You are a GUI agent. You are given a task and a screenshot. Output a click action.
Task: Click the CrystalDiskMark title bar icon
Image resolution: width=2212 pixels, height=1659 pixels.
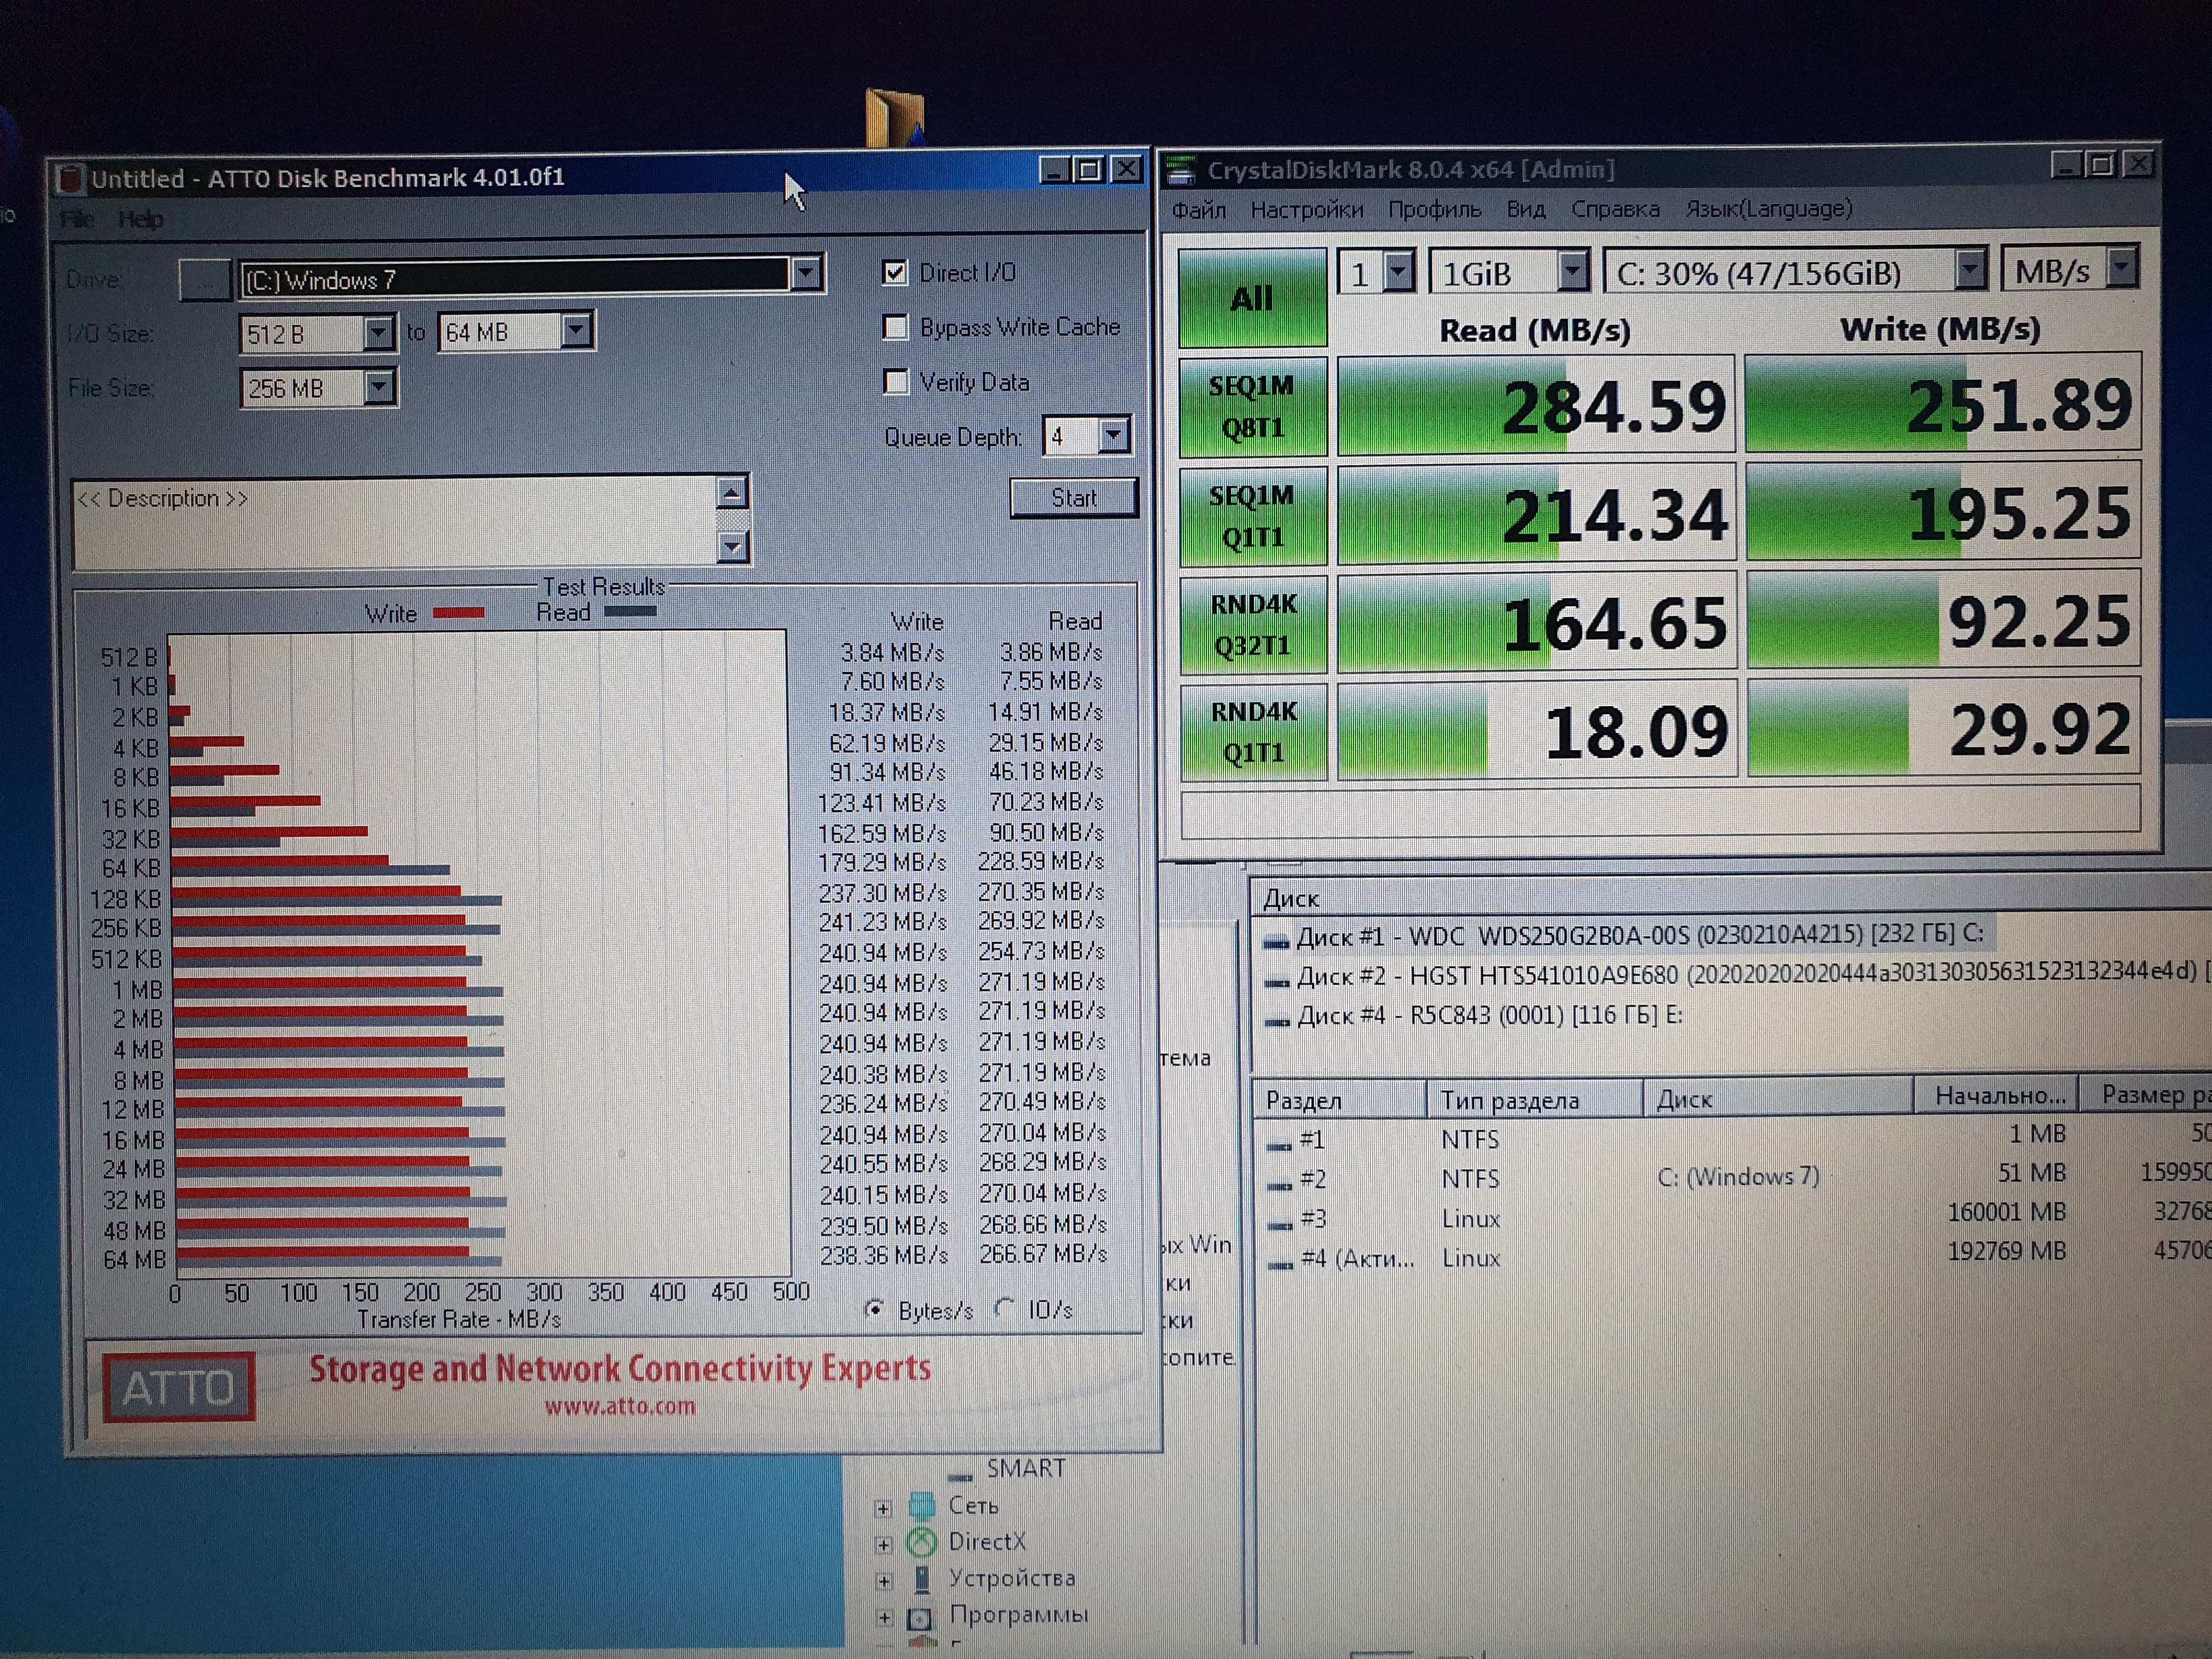point(1182,171)
